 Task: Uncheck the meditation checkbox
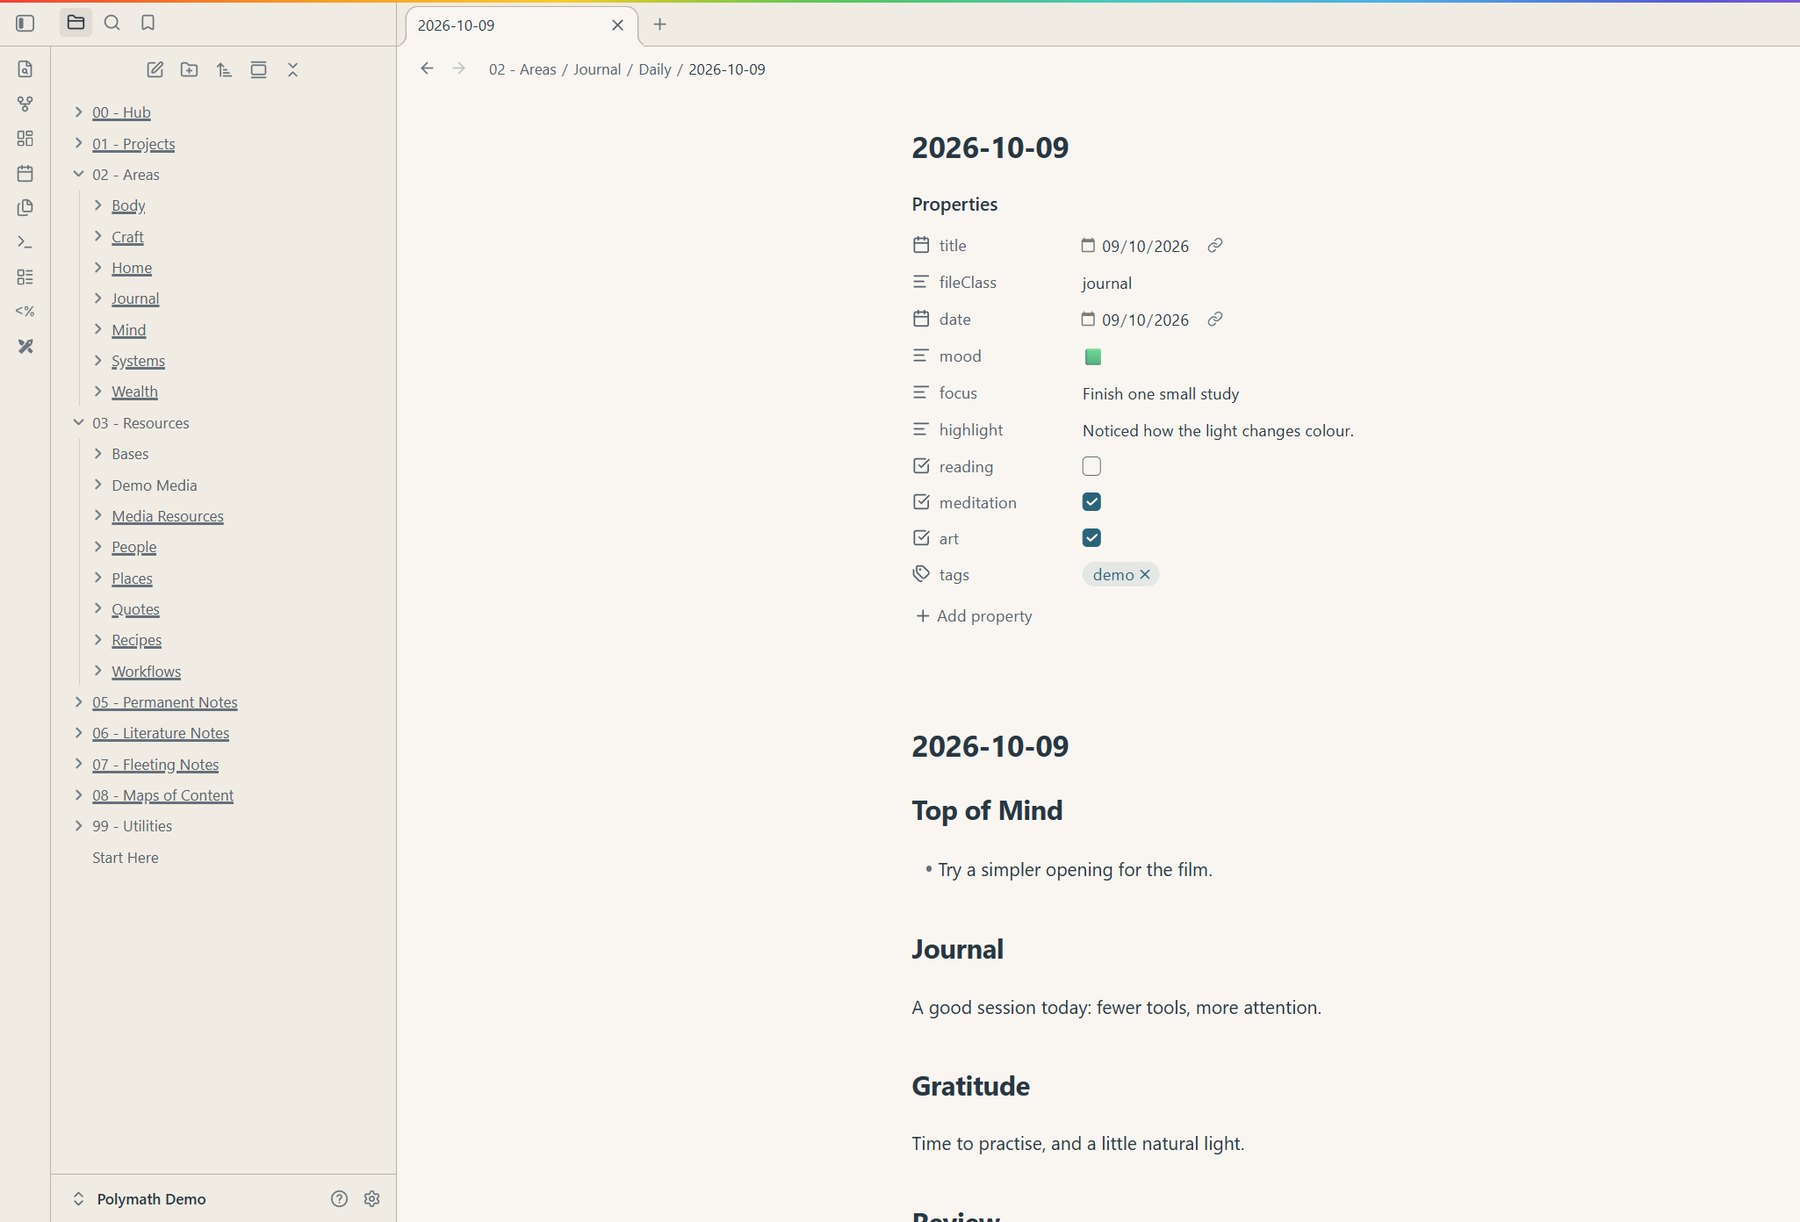(x=1092, y=502)
